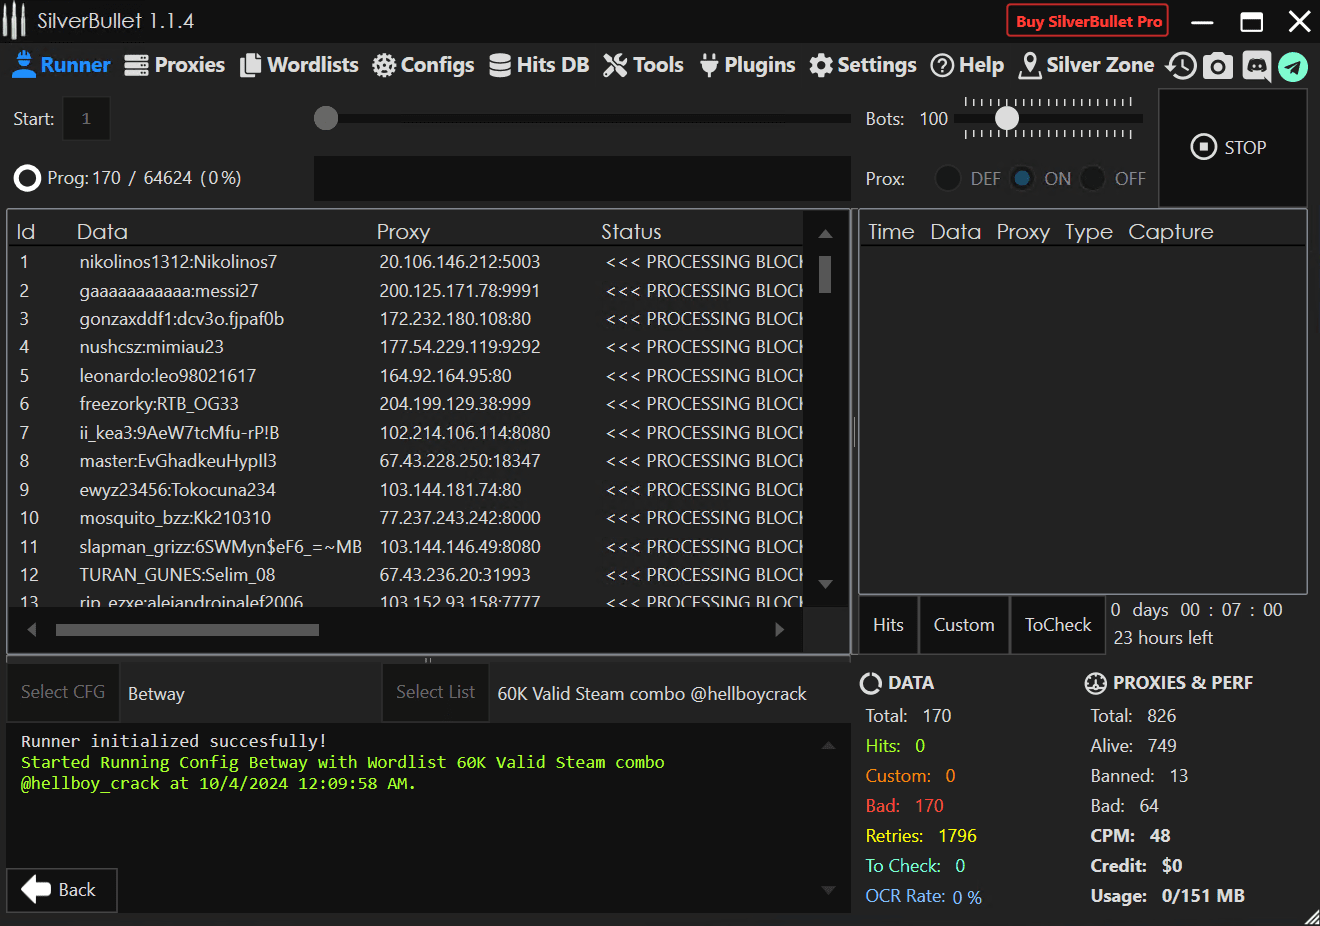
Task: Select the OFF proxy radio option
Action: coord(1093,178)
